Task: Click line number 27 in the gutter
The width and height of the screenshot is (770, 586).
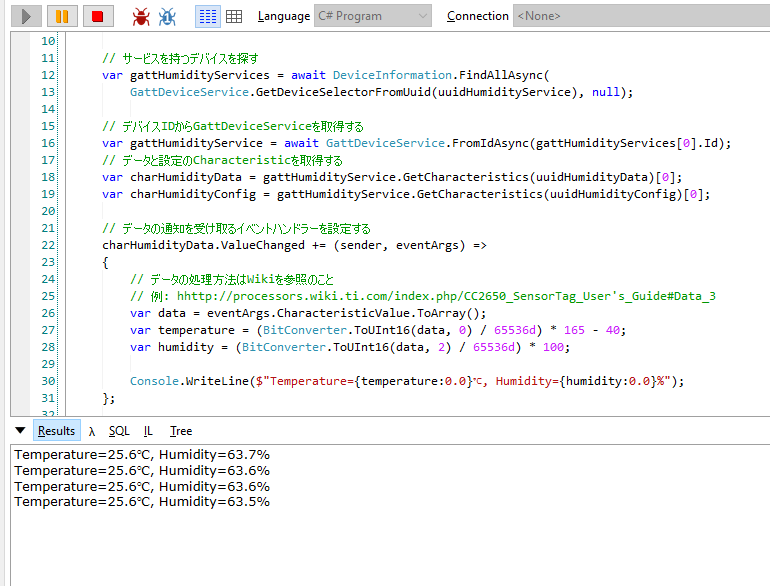Action: tap(48, 330)
